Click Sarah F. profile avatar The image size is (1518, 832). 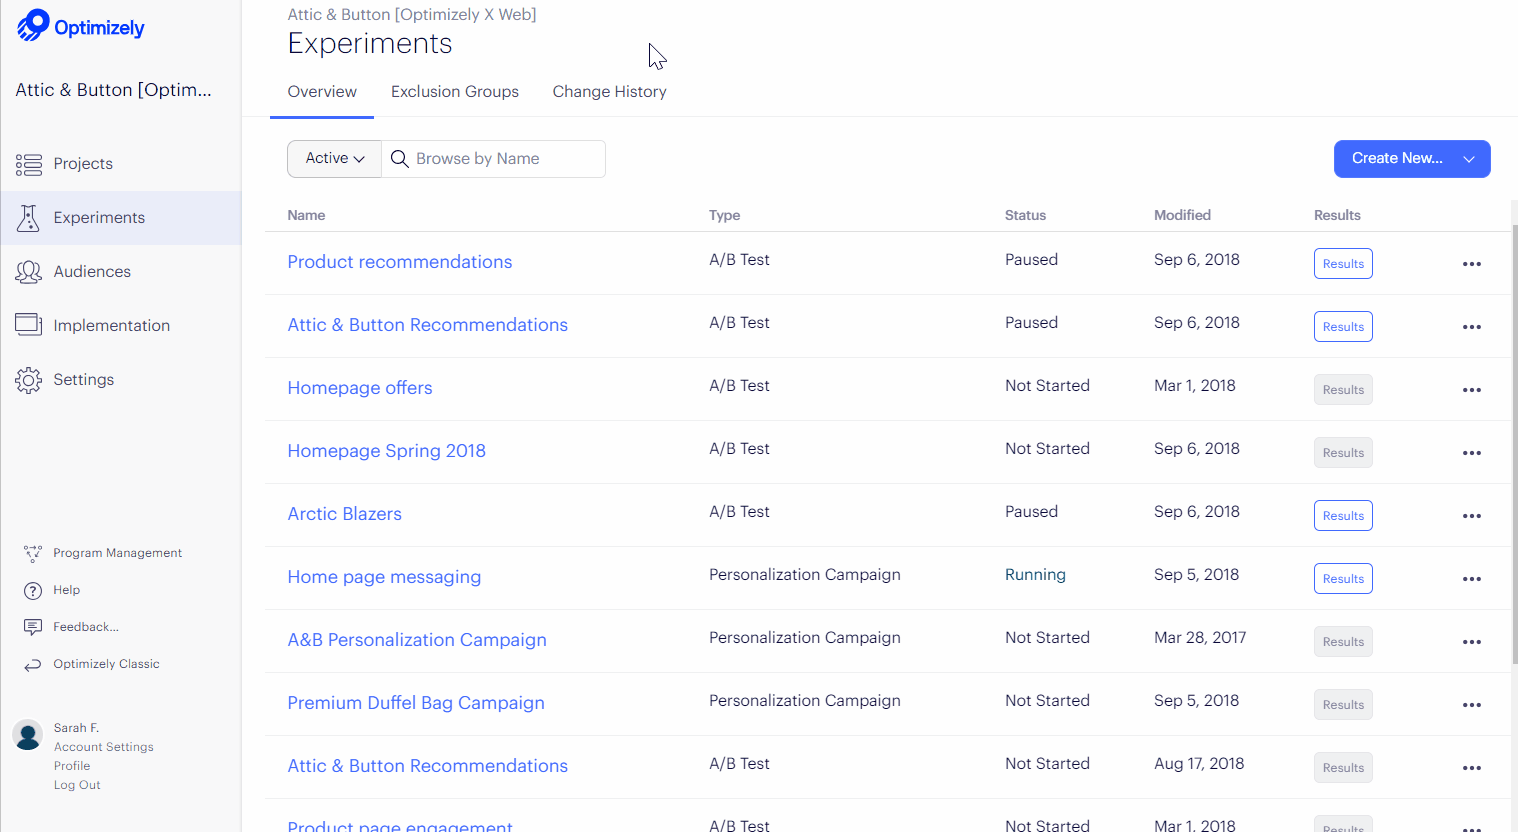[28, 736]
